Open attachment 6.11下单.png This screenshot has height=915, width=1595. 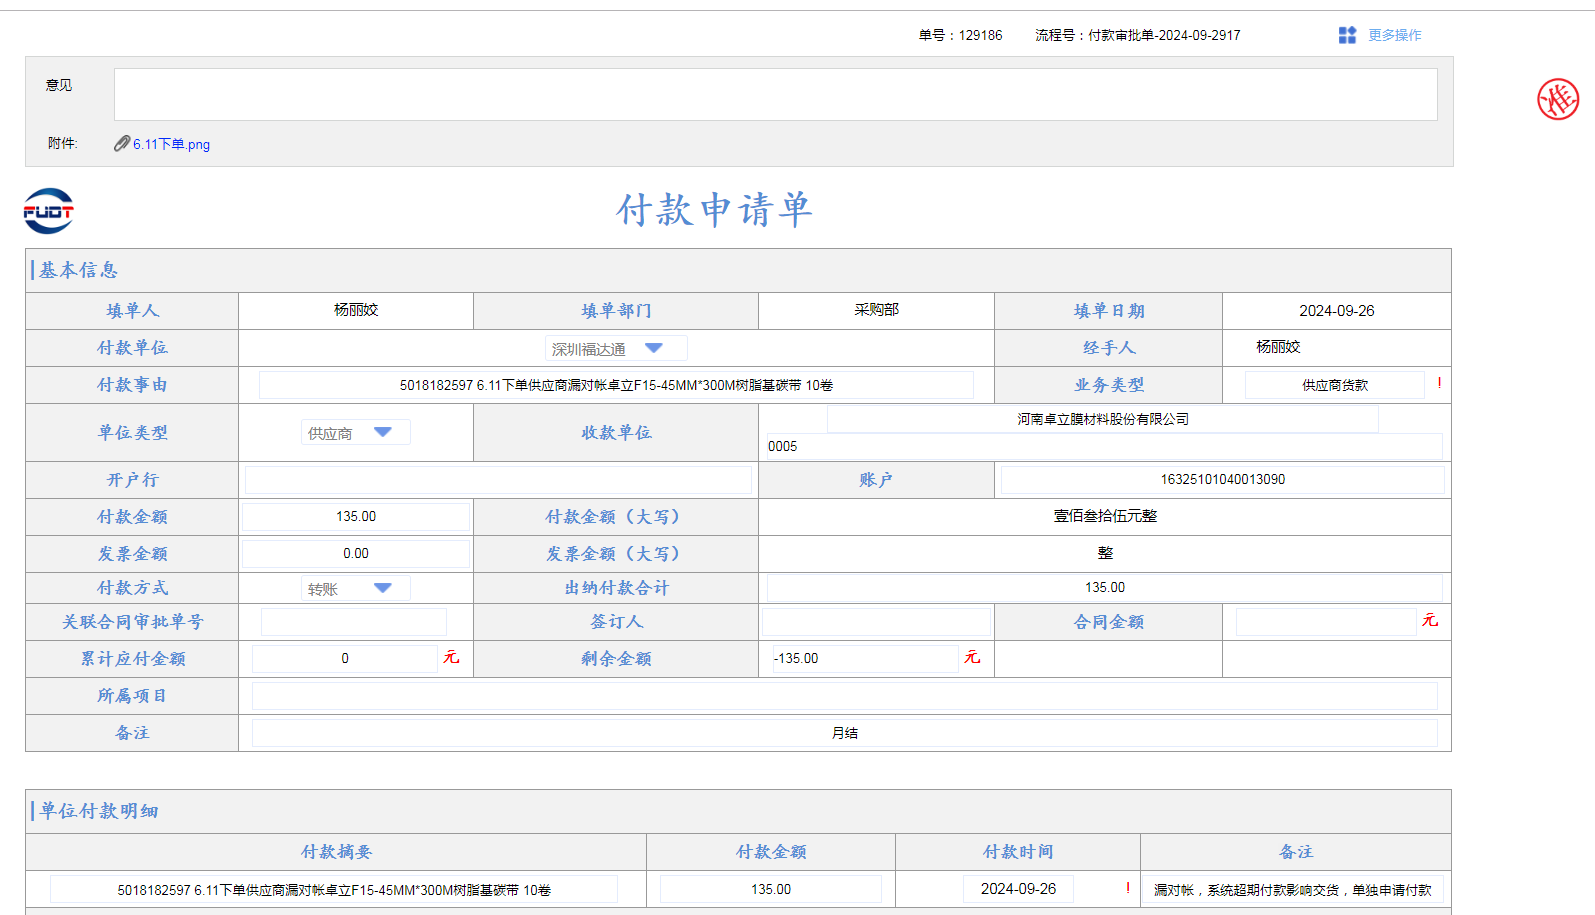point(171,144)
